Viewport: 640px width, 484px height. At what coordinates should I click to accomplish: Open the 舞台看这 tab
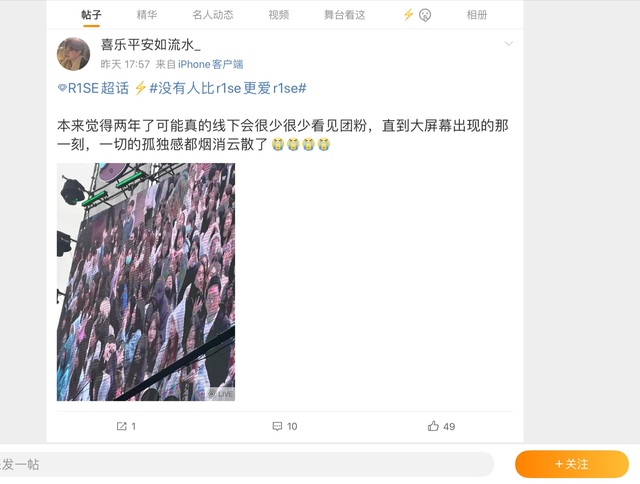coord(344,15)
